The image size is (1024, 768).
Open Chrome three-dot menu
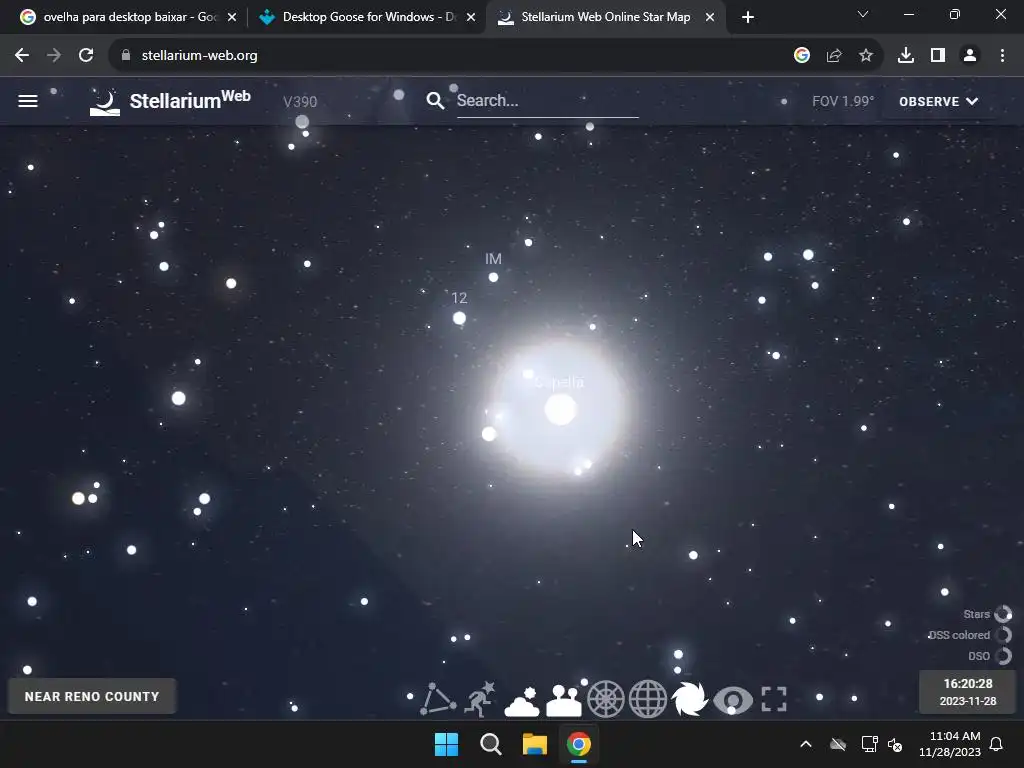pyautogui.click(x=1002, y=56)
